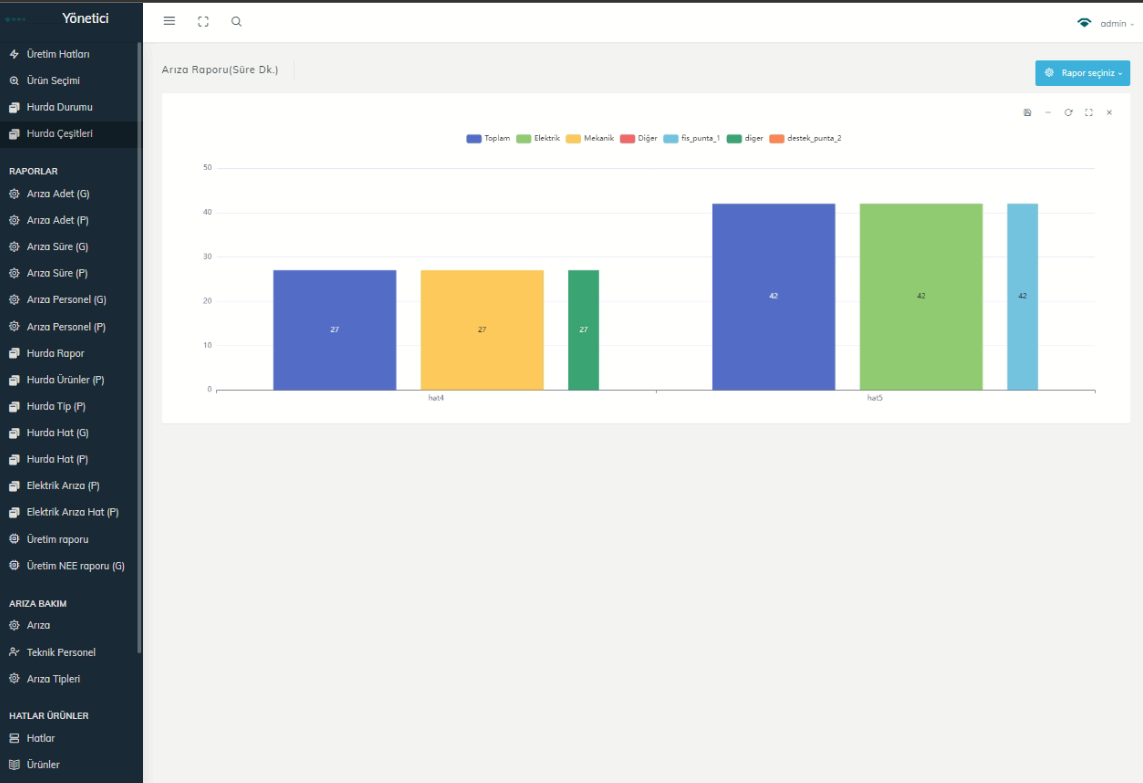This screenshot has height=783, width=1143.
Task: Open Teknik Personel in Arıza Bakım
Action: (x=61, y=652)
